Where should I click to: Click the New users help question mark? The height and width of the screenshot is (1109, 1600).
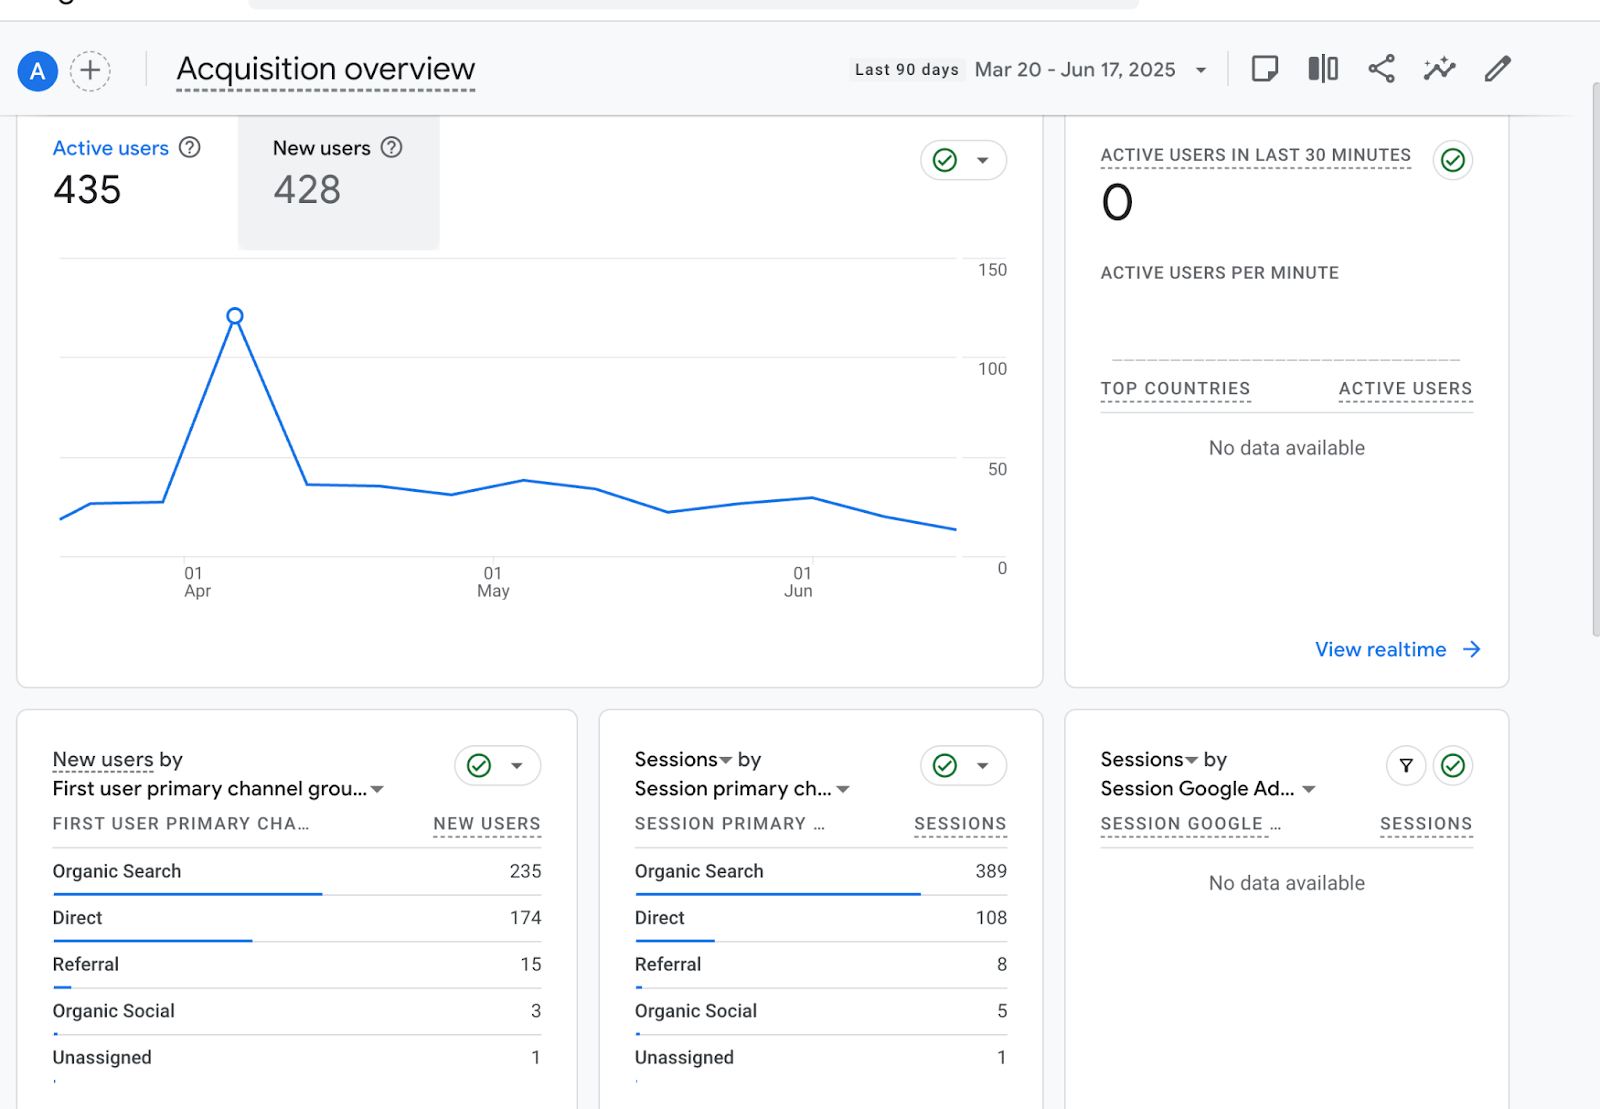click(x=391, y=147)
